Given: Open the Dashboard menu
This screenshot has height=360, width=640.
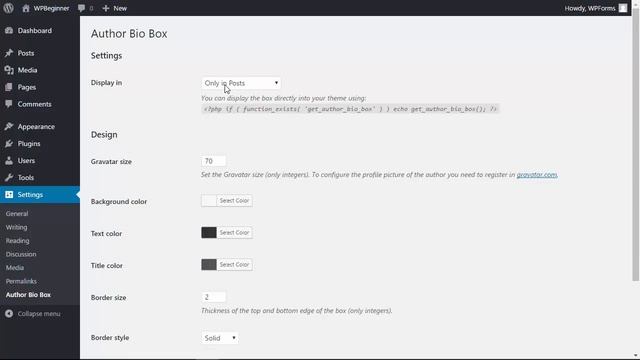Looking at the screenshot, I should tap(40, 31).
